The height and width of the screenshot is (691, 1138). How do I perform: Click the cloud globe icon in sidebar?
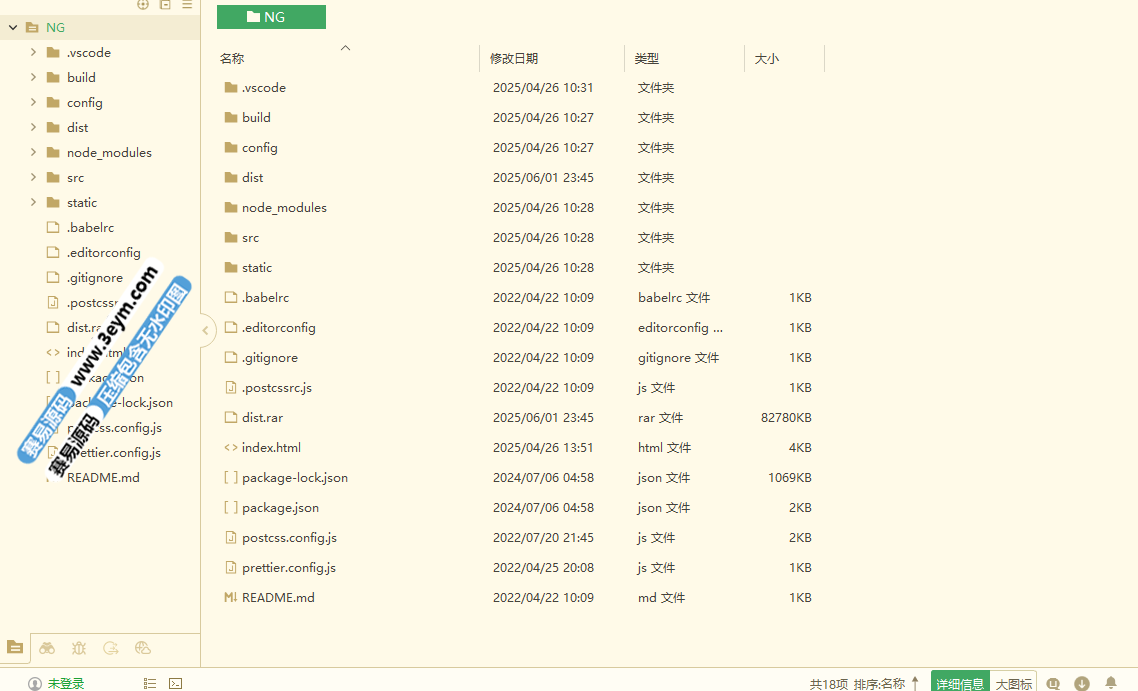coord(143,648)
